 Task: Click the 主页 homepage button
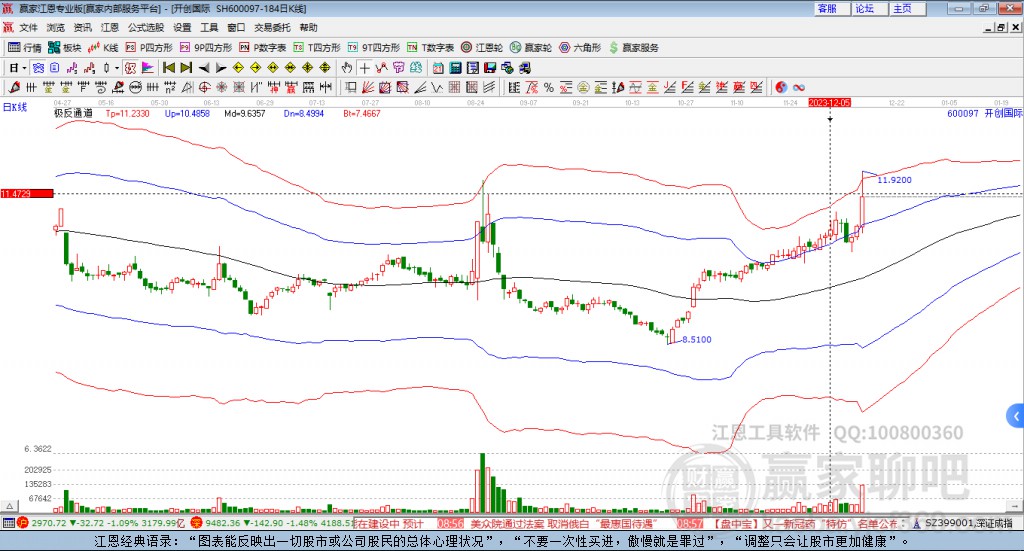click(902, 8)
